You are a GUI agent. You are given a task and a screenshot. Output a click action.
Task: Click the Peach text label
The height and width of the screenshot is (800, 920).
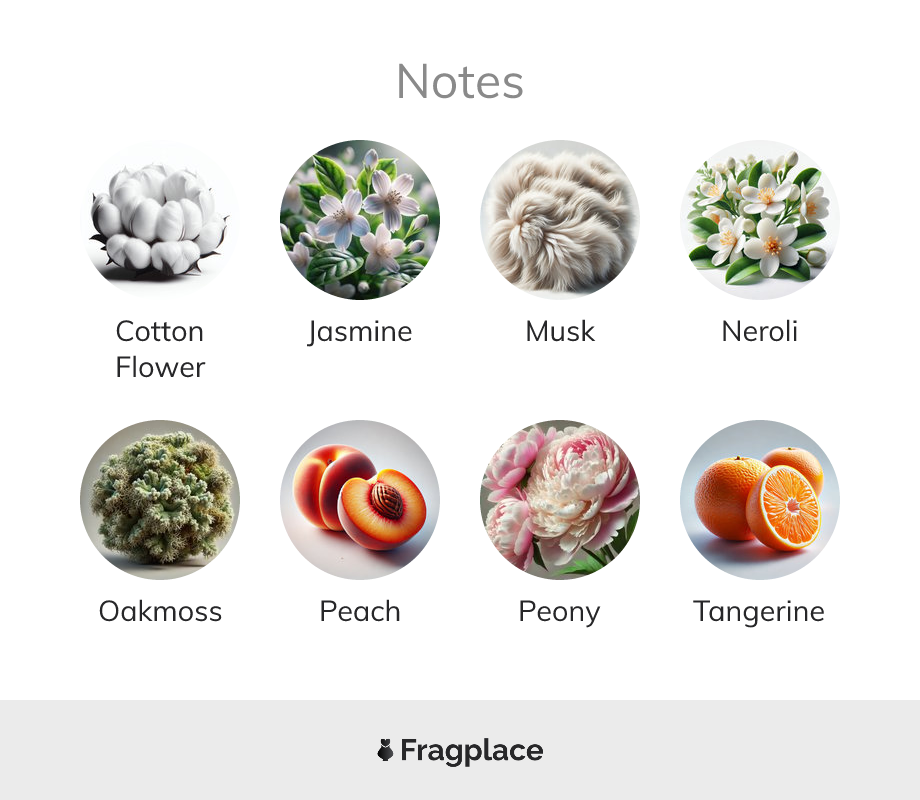pyautogui.click(x=360, y=611)
